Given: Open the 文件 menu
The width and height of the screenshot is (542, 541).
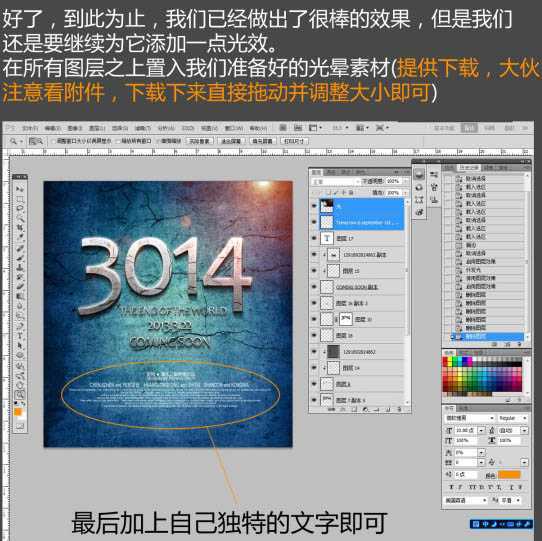Looking at the screenshot, I should click(x=30, y=128).
